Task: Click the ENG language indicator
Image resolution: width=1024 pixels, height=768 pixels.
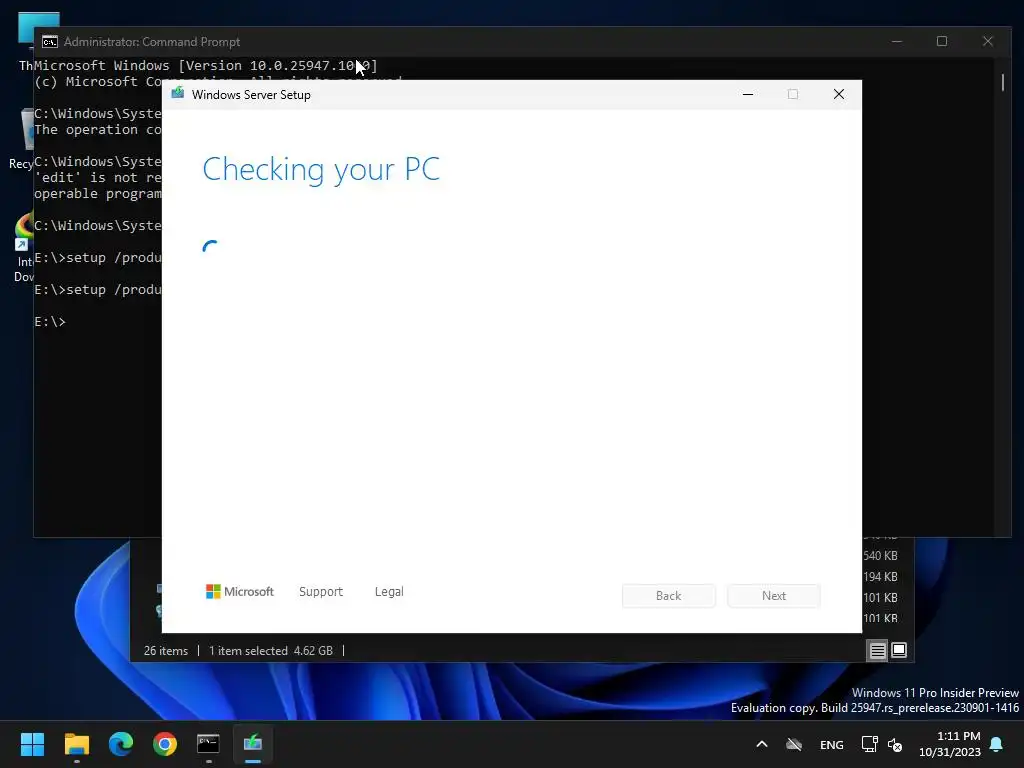Action: [x=831, y=744]
